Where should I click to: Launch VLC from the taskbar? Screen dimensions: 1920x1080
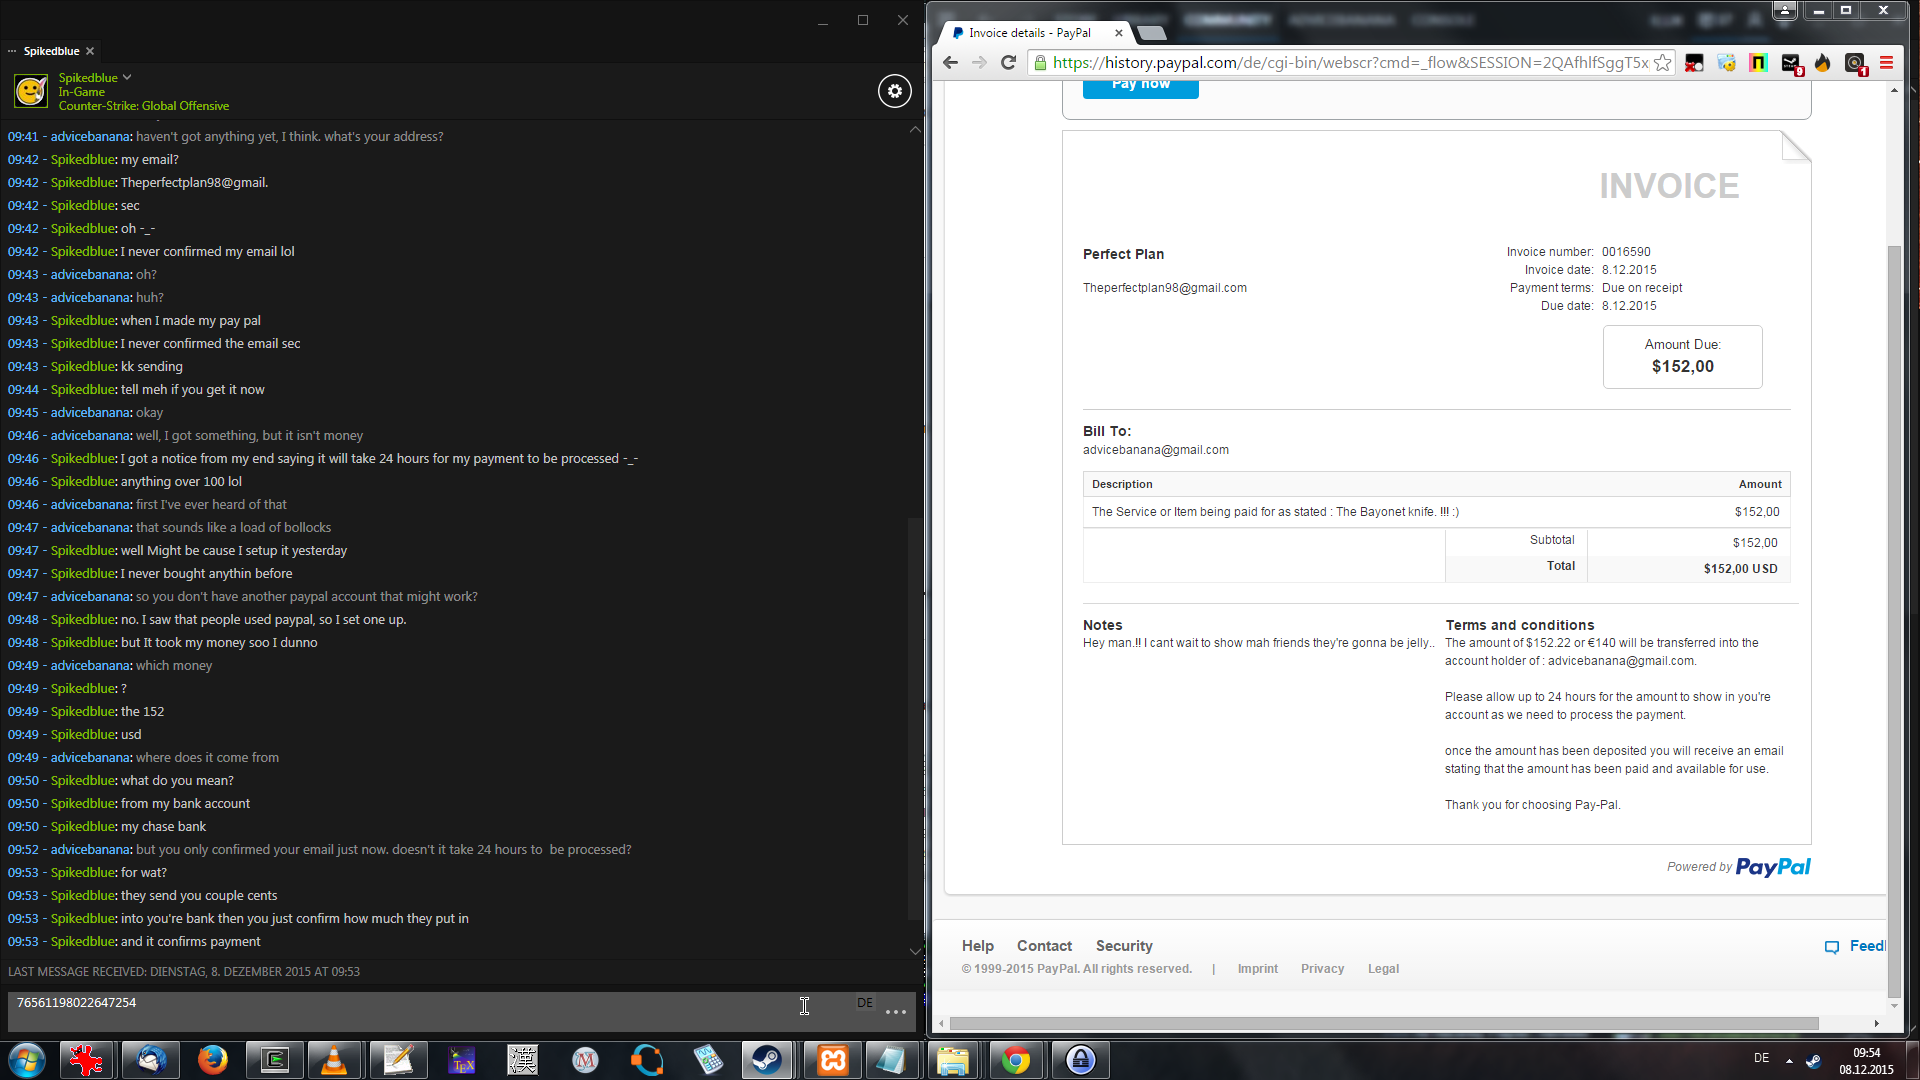[333, 1059]
